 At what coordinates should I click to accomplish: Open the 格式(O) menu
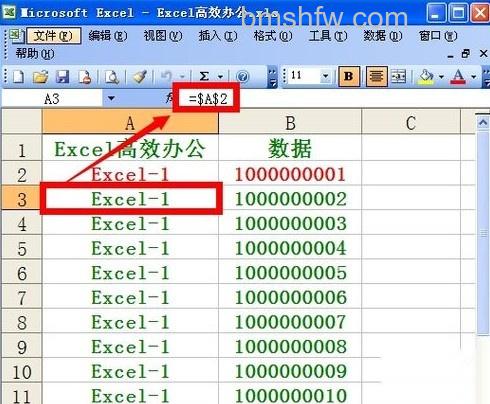[273, 35]
